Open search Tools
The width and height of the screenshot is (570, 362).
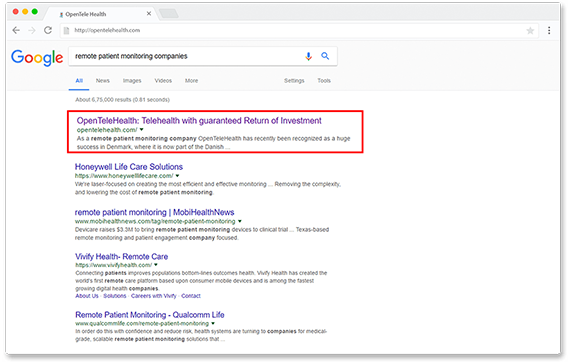(x=324, y=81)
